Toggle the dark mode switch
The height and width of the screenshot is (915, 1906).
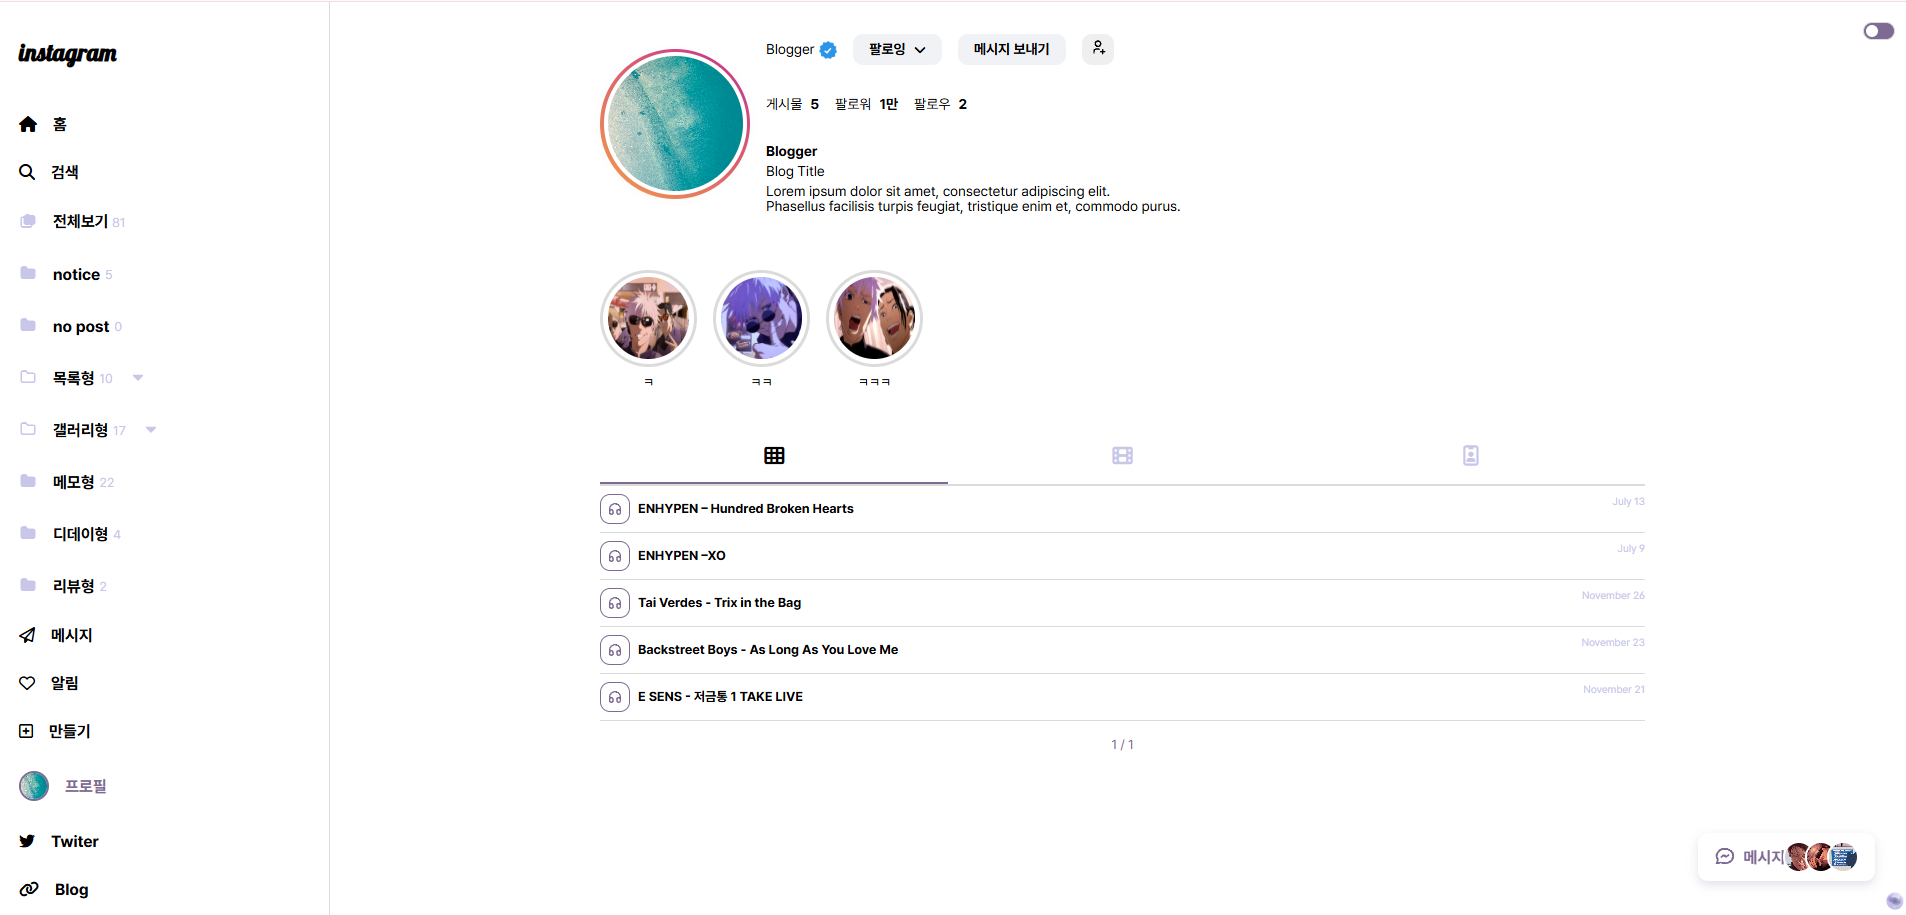coord(1879,31)
